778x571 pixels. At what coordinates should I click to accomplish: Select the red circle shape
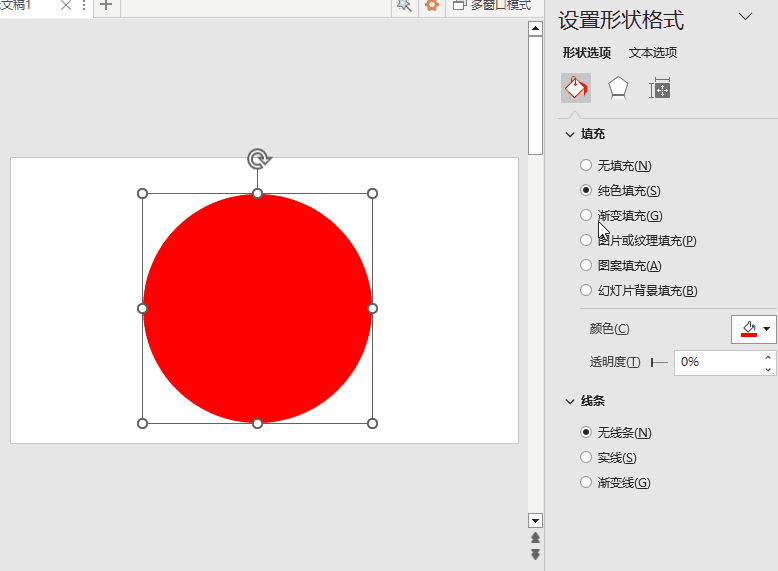[x=258, y=308]
